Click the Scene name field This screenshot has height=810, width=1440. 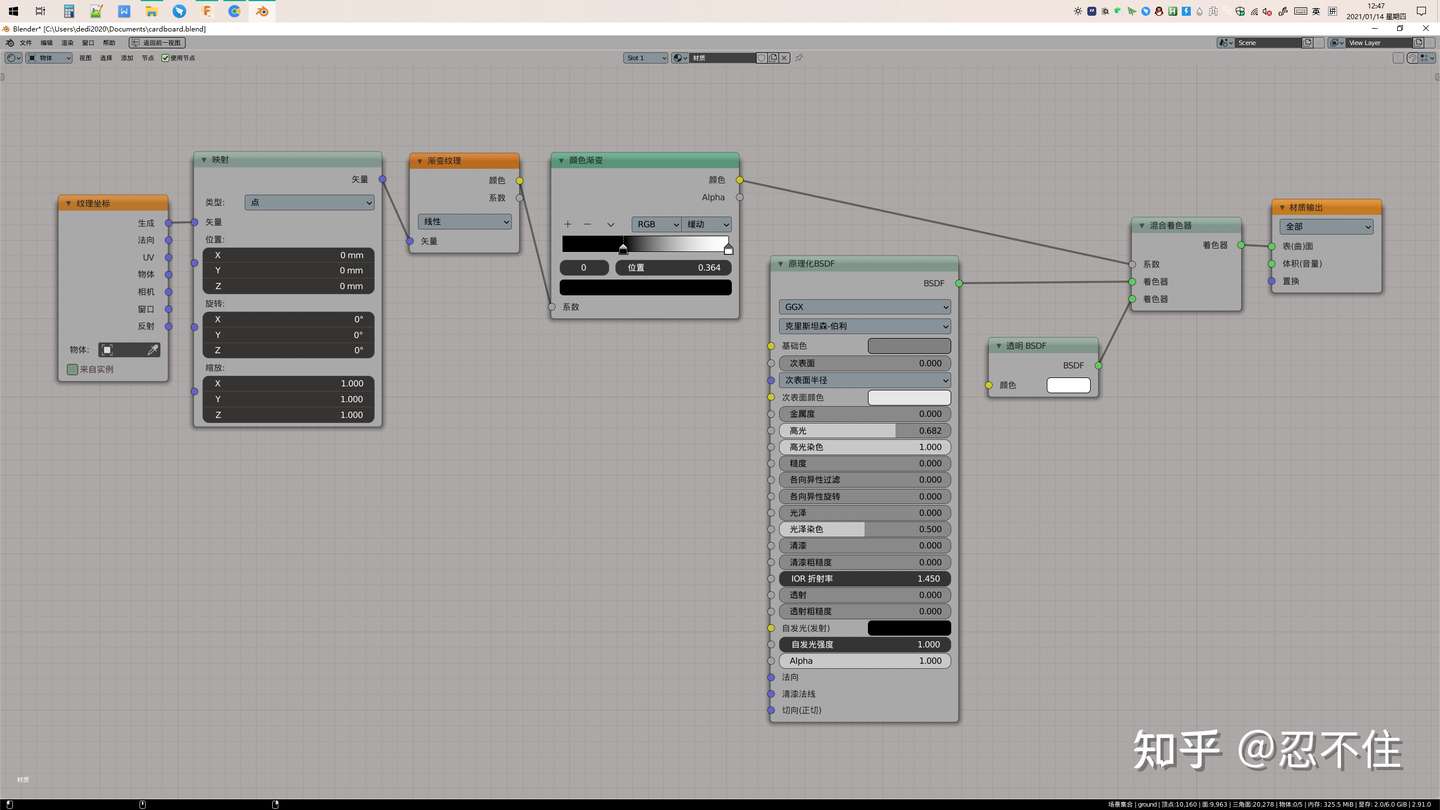pyautogui.click(x=1268, y=43)
